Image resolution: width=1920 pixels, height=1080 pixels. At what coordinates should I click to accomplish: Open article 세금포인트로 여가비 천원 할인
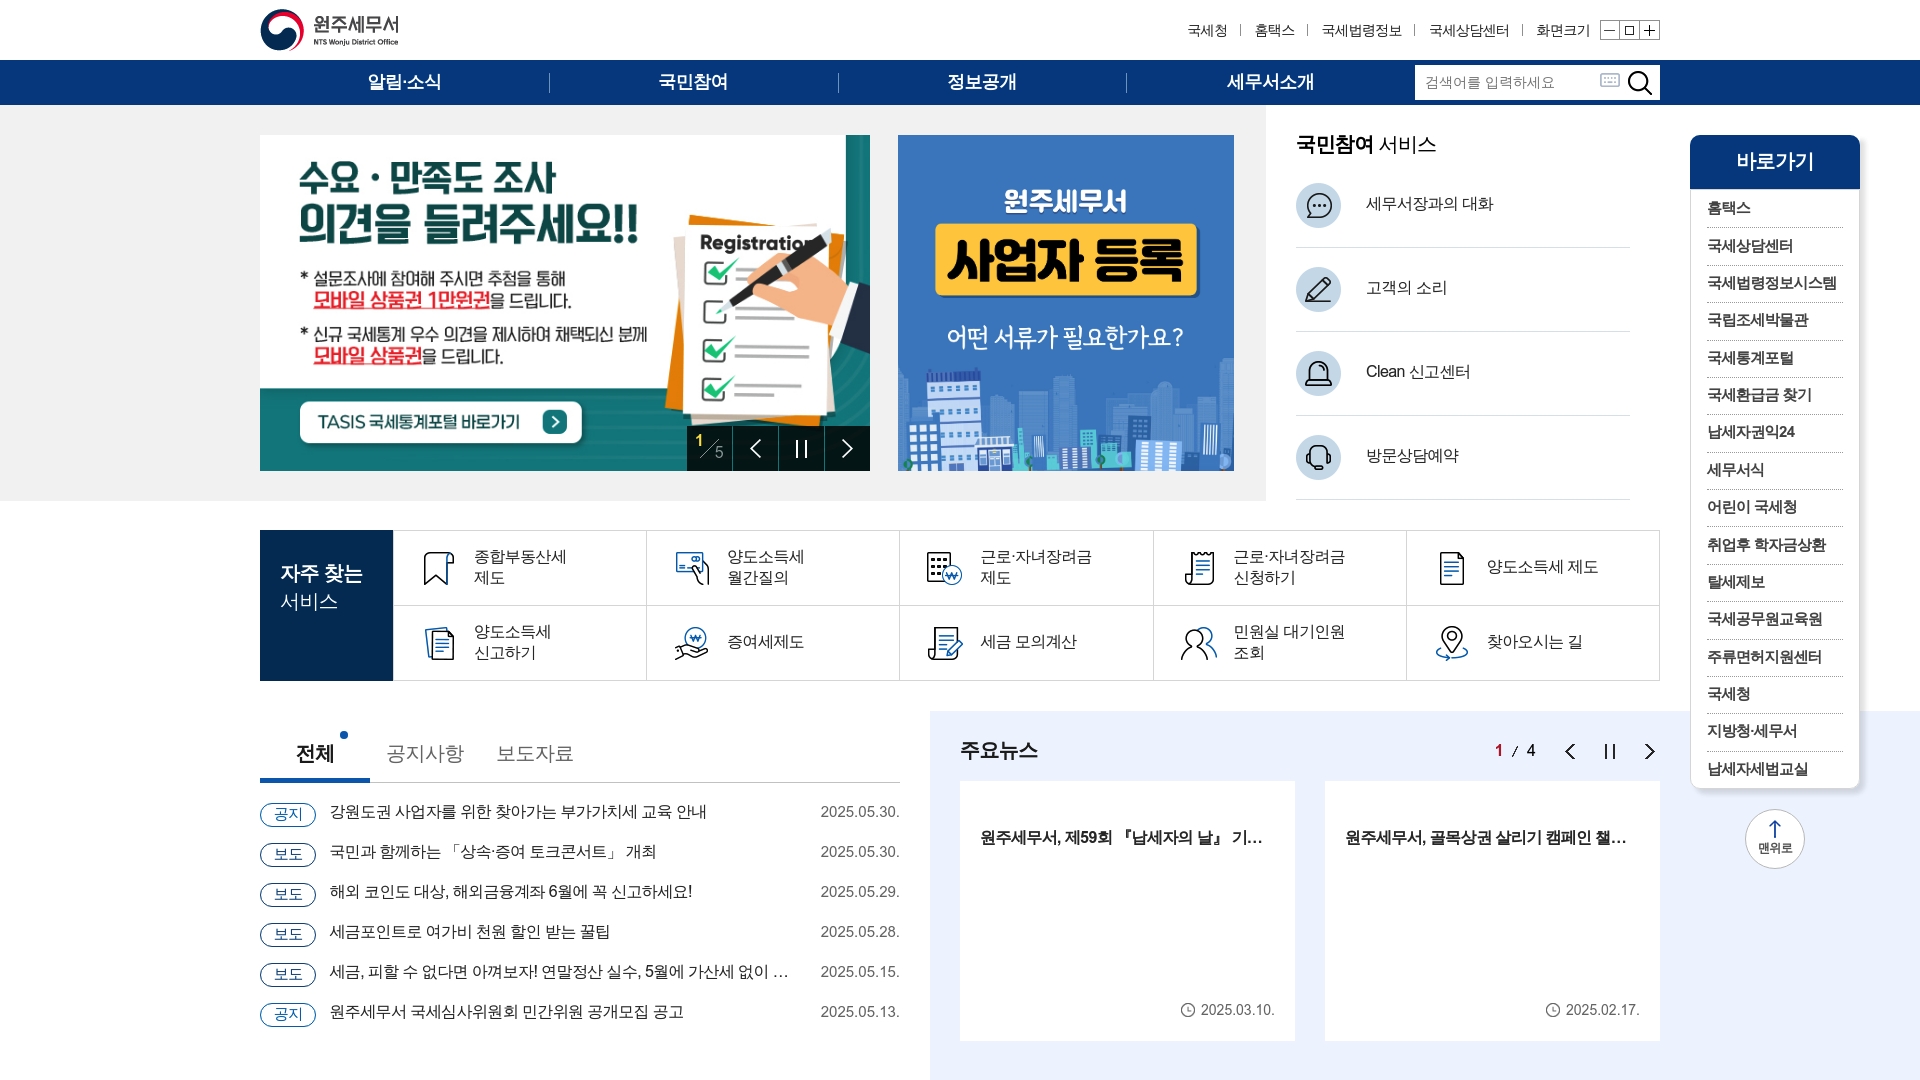pos(470,932)
